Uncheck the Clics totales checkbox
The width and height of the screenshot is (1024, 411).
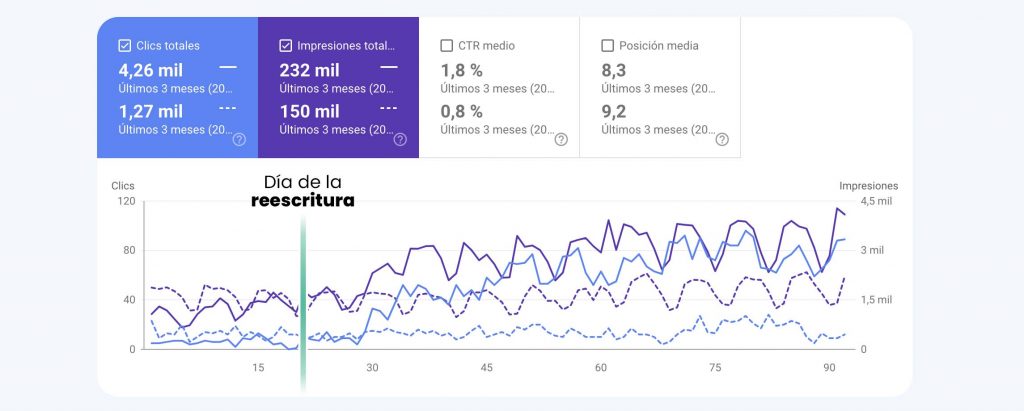click(x=125, y=46)
